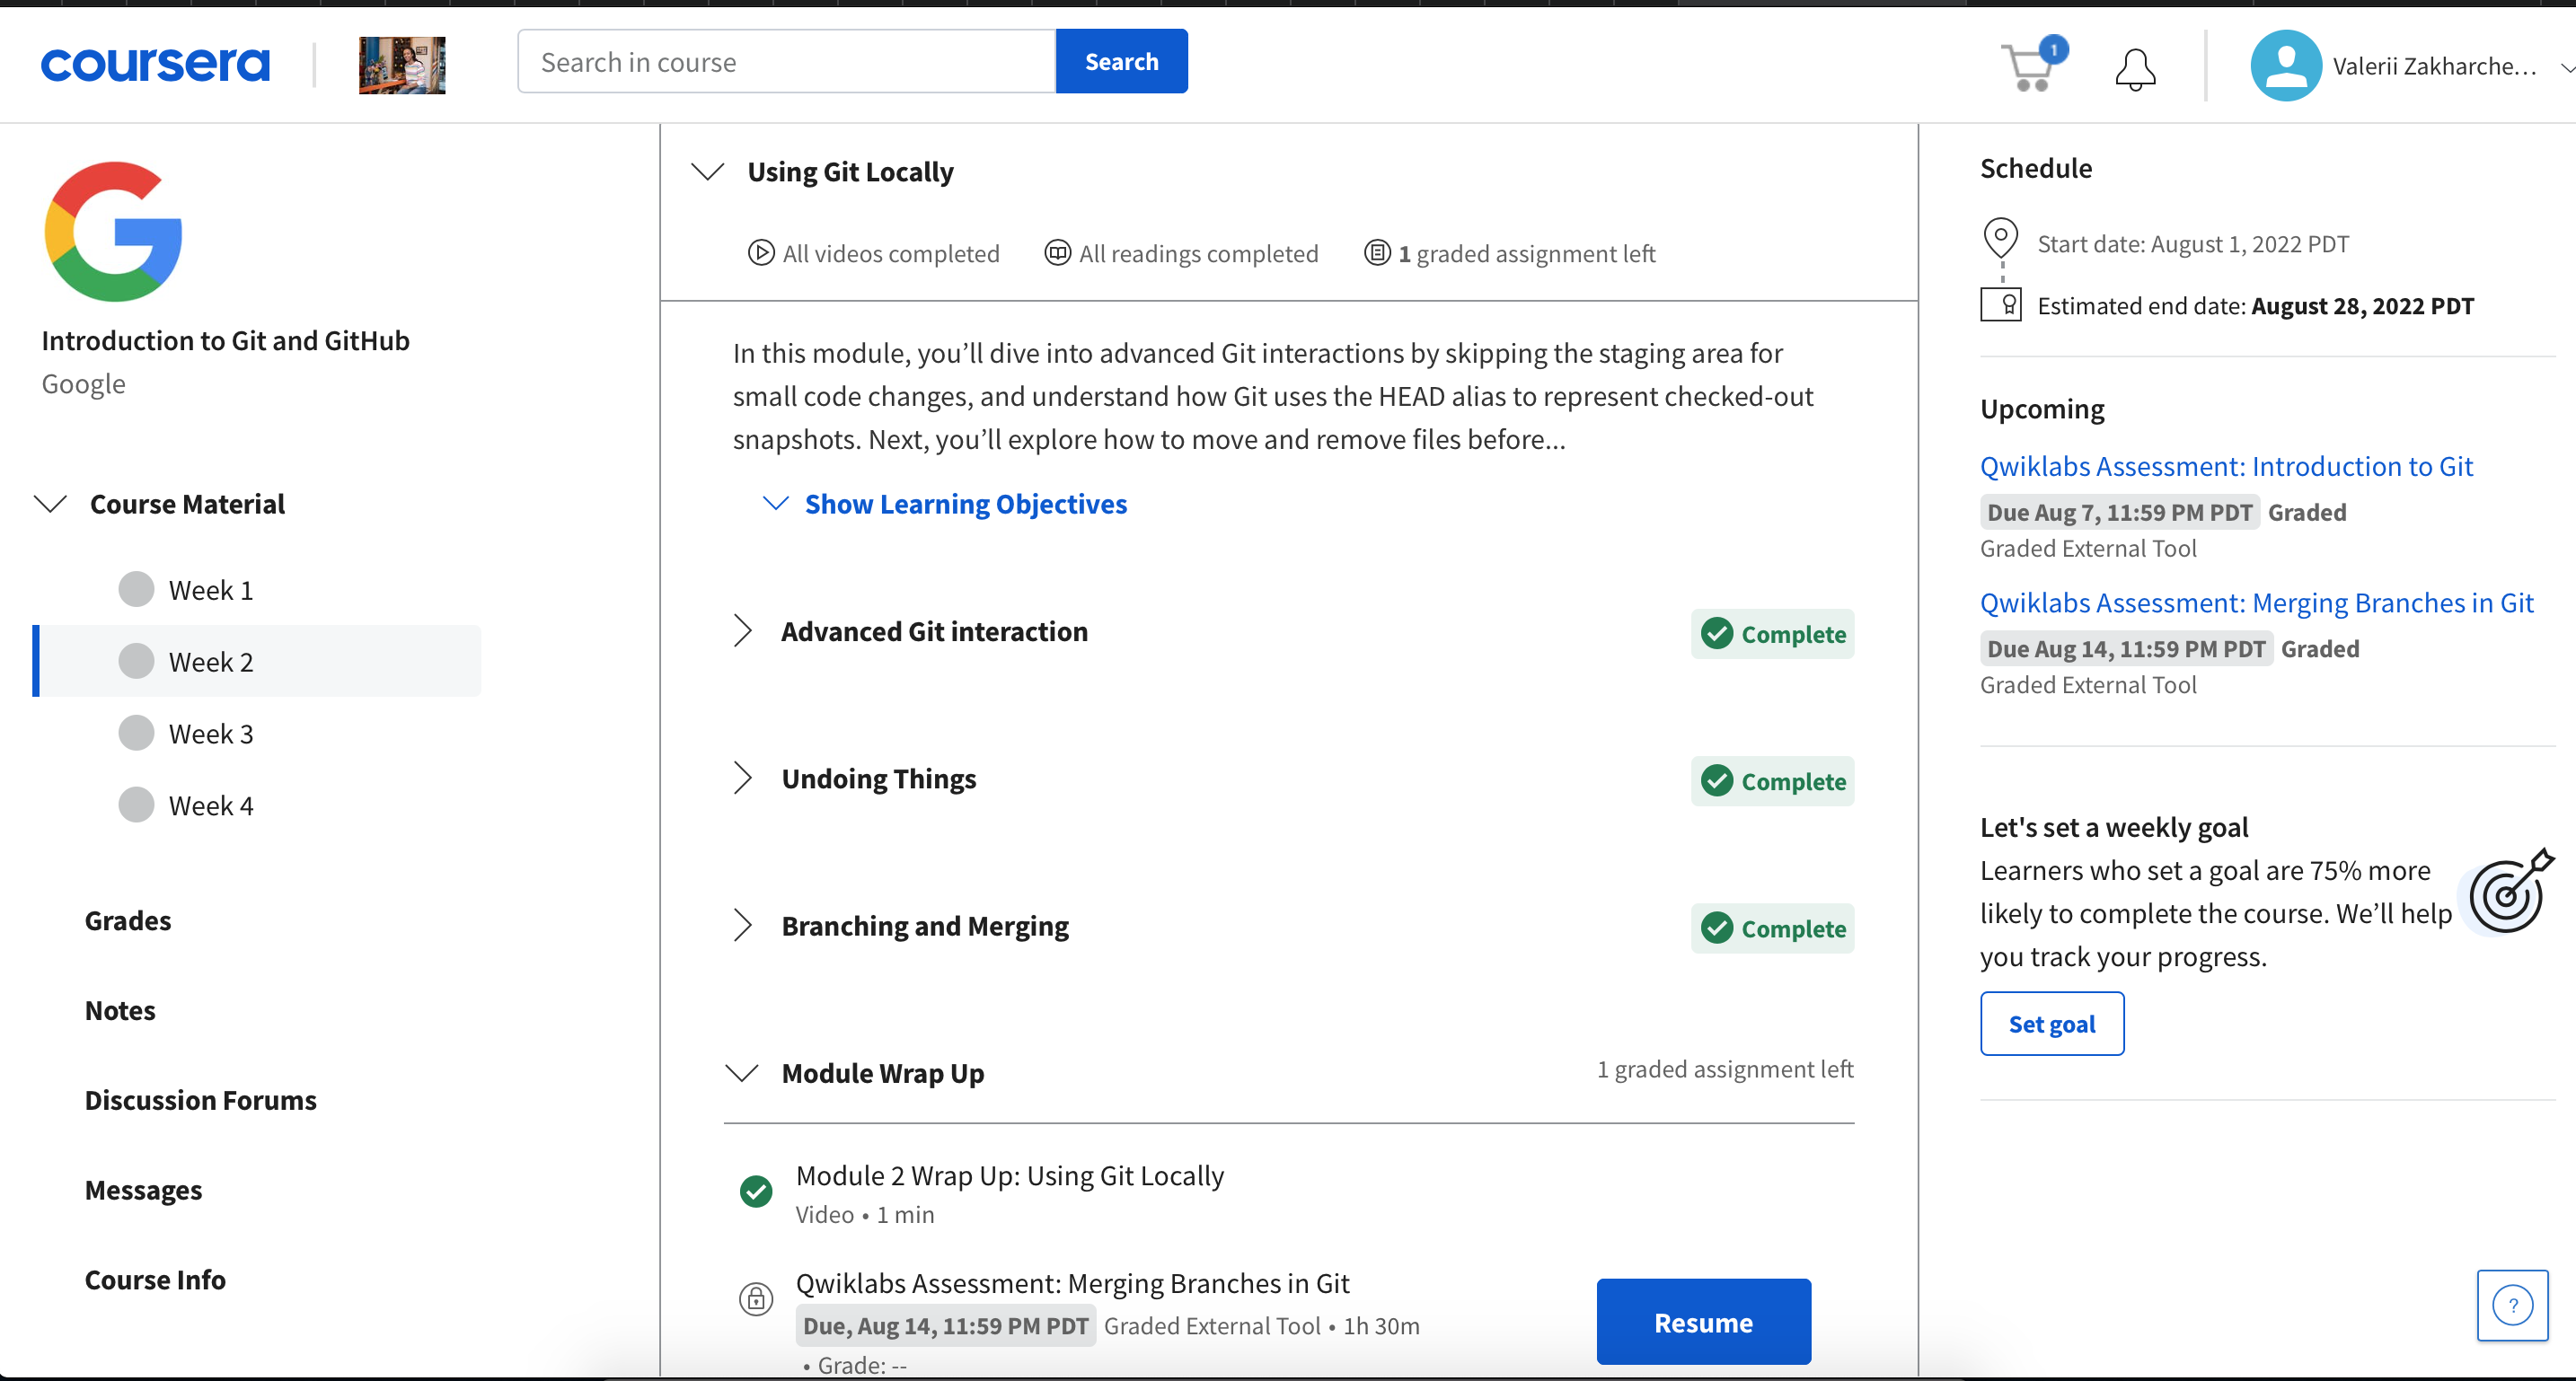The width and height of the screenshot is (2576, 1381).
Task: Open the help question mark button
Action: tap(2512, 1306)
